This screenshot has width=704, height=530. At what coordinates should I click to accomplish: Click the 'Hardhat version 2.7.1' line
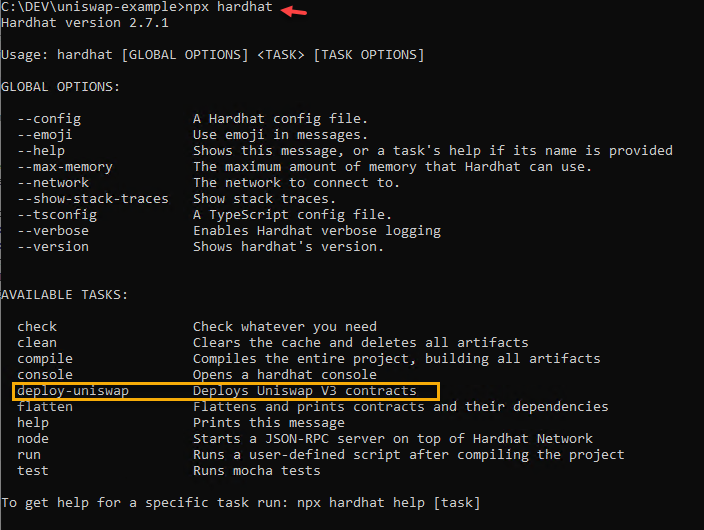(x=84, y=22)
